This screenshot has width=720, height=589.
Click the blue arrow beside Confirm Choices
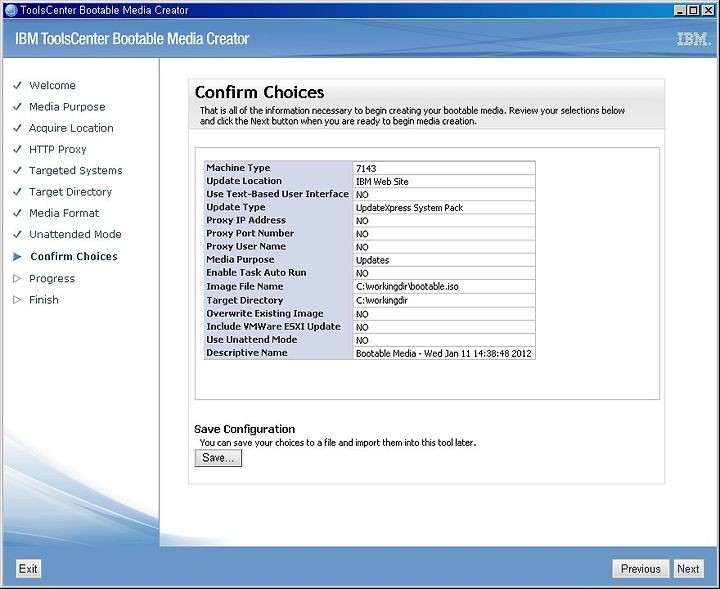[x=17, y=257]
